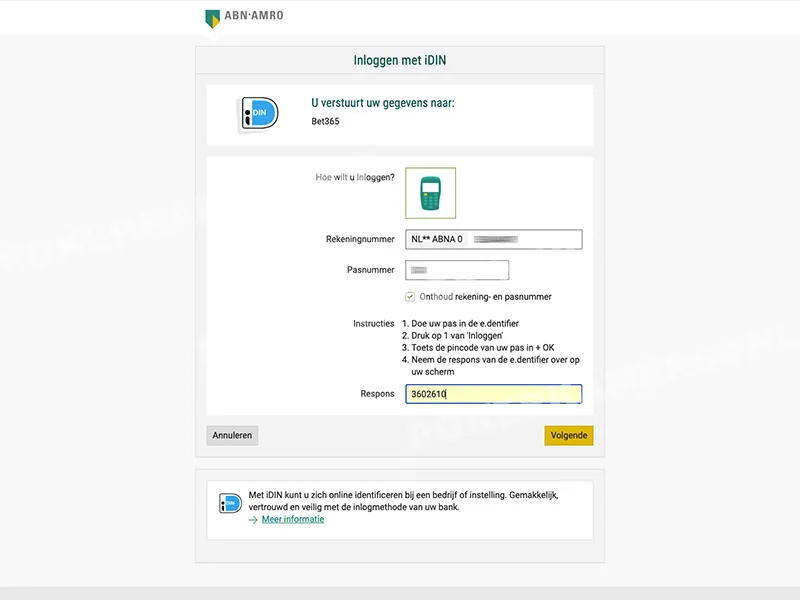Click the 'Met iDIN kunt u zich online identificeren' text

pos(404,501)
